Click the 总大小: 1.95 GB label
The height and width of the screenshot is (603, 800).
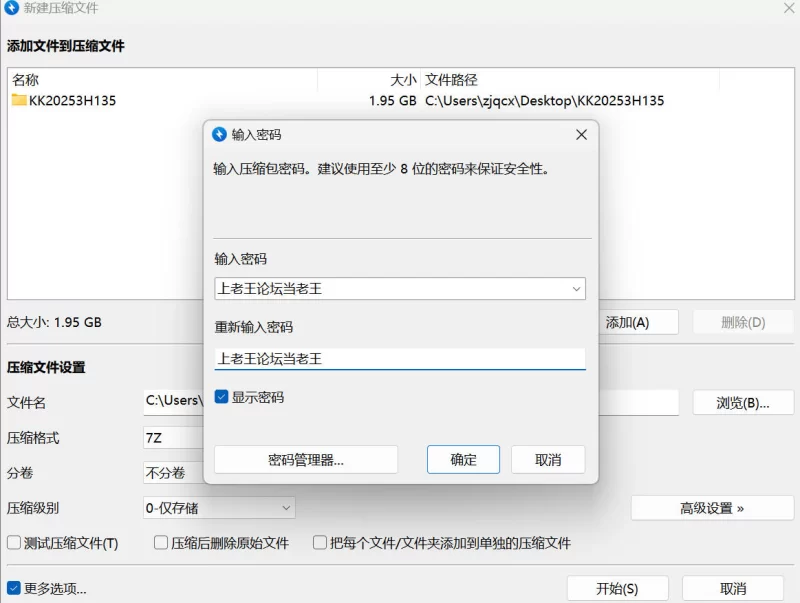(54, 322)
